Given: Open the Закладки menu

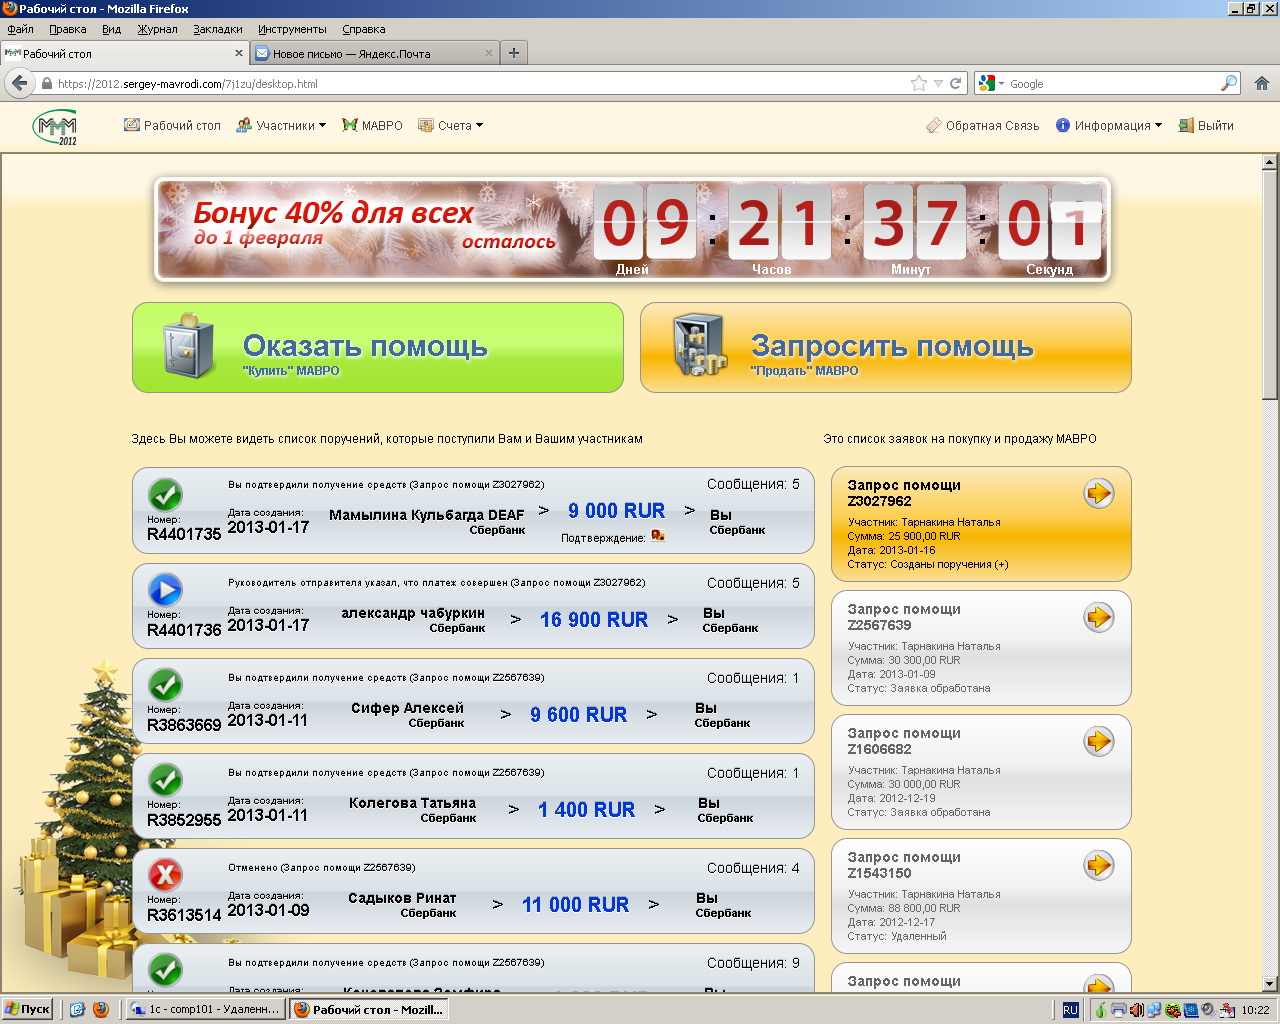Looking at the screenshot, I should (x=218, y=29).
